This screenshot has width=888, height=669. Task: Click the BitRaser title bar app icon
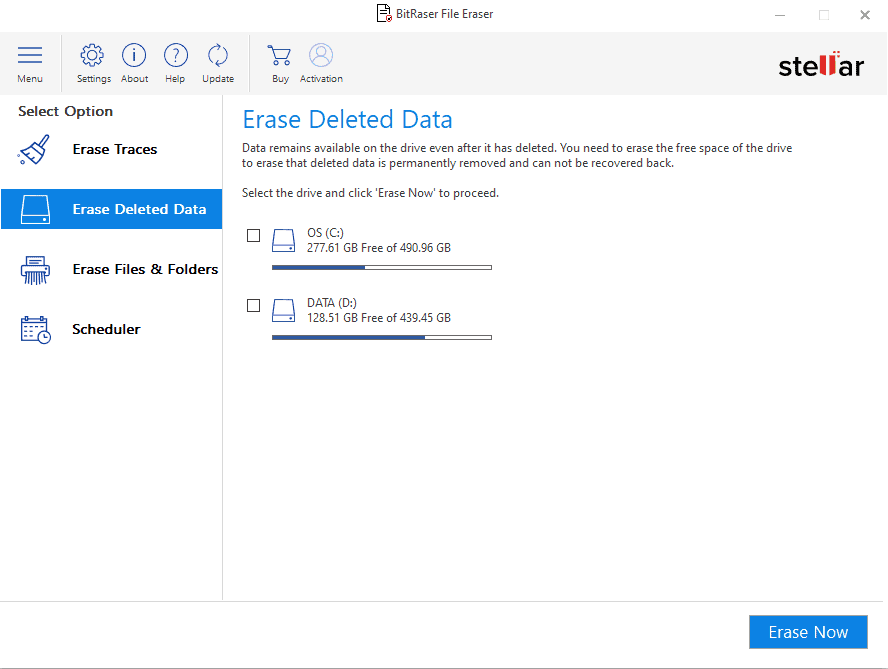point(384,13)
